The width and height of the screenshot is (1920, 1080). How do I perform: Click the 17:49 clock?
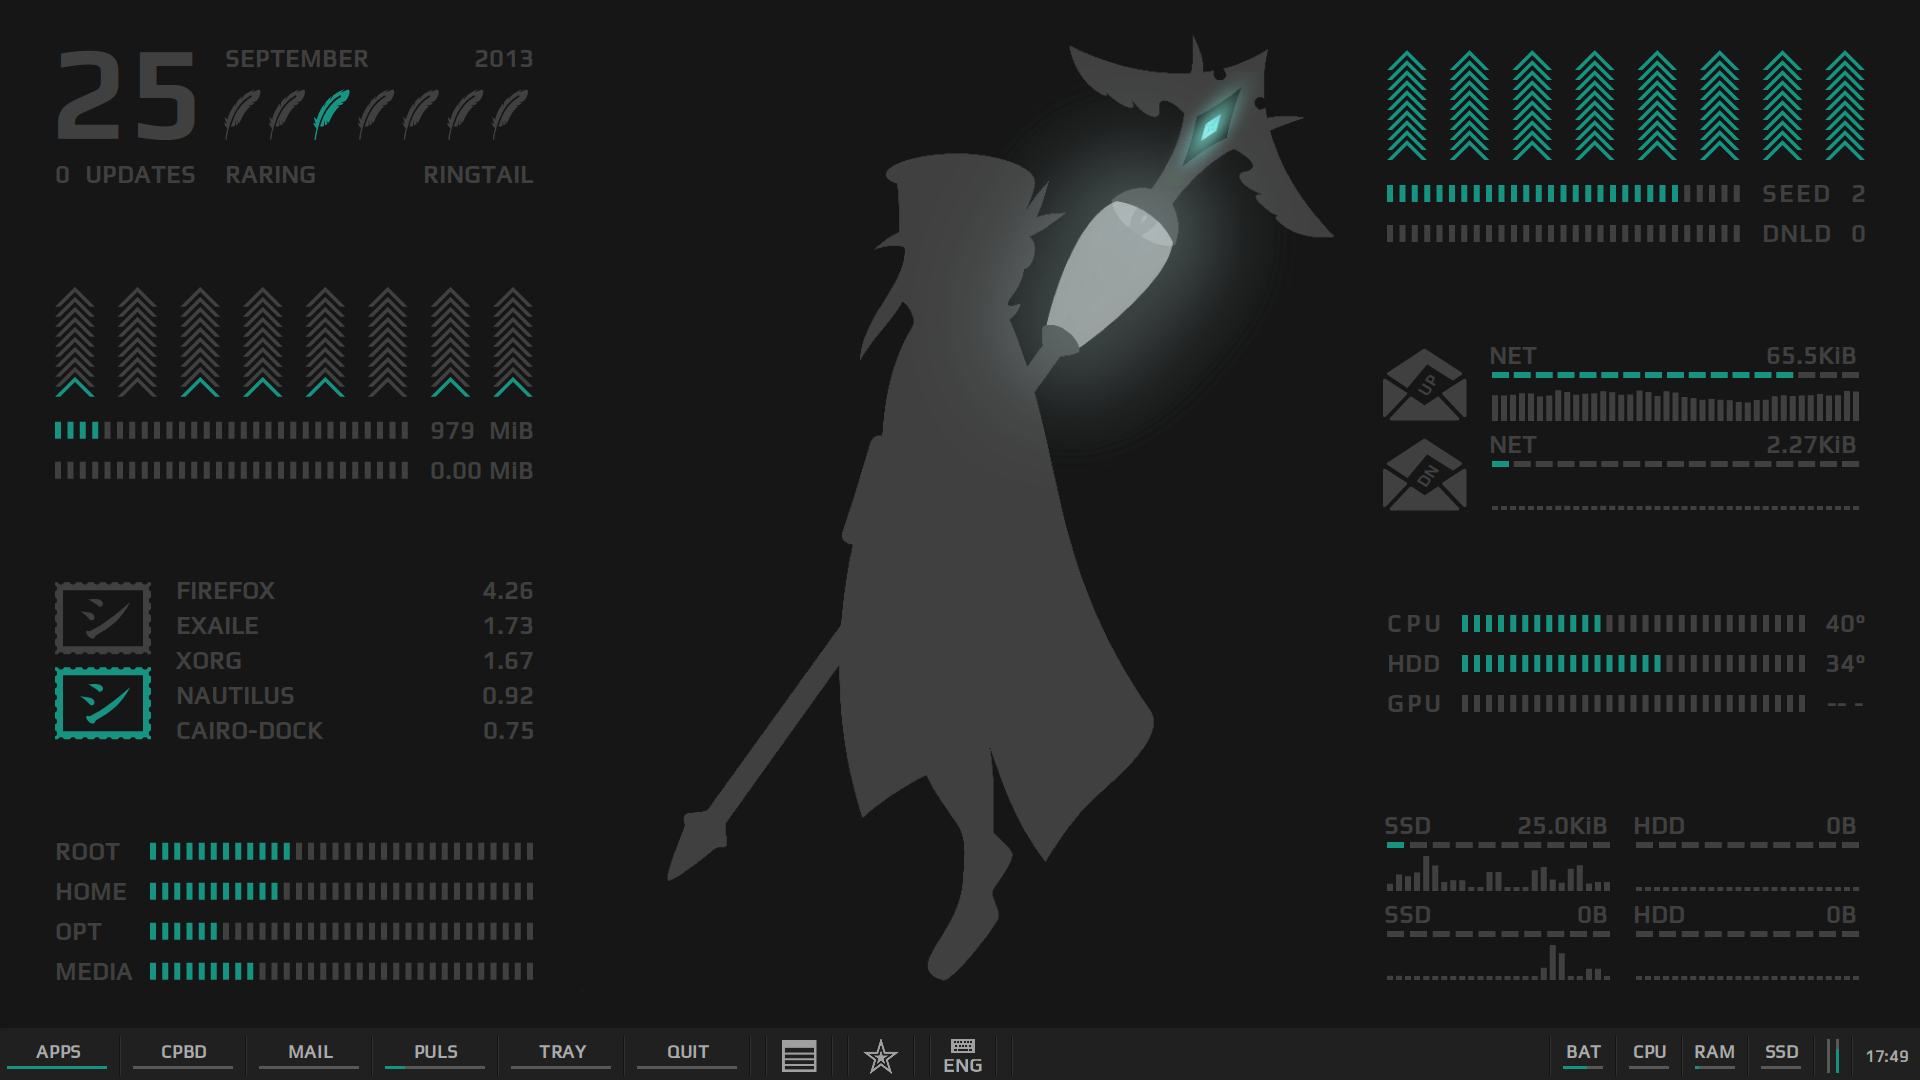coord(1887,1056)
